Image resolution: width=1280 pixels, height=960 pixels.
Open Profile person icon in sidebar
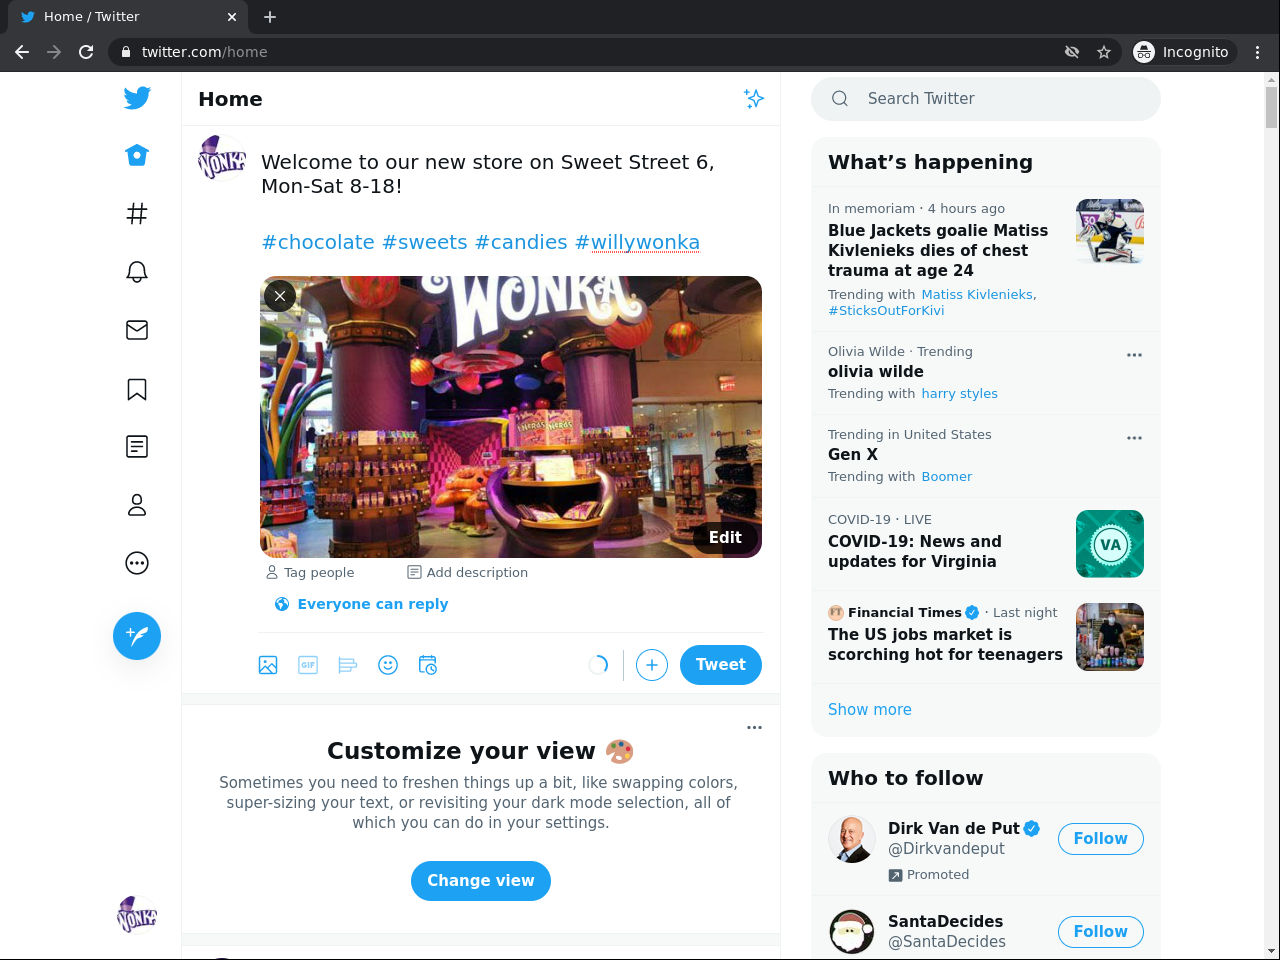point(137,505)
